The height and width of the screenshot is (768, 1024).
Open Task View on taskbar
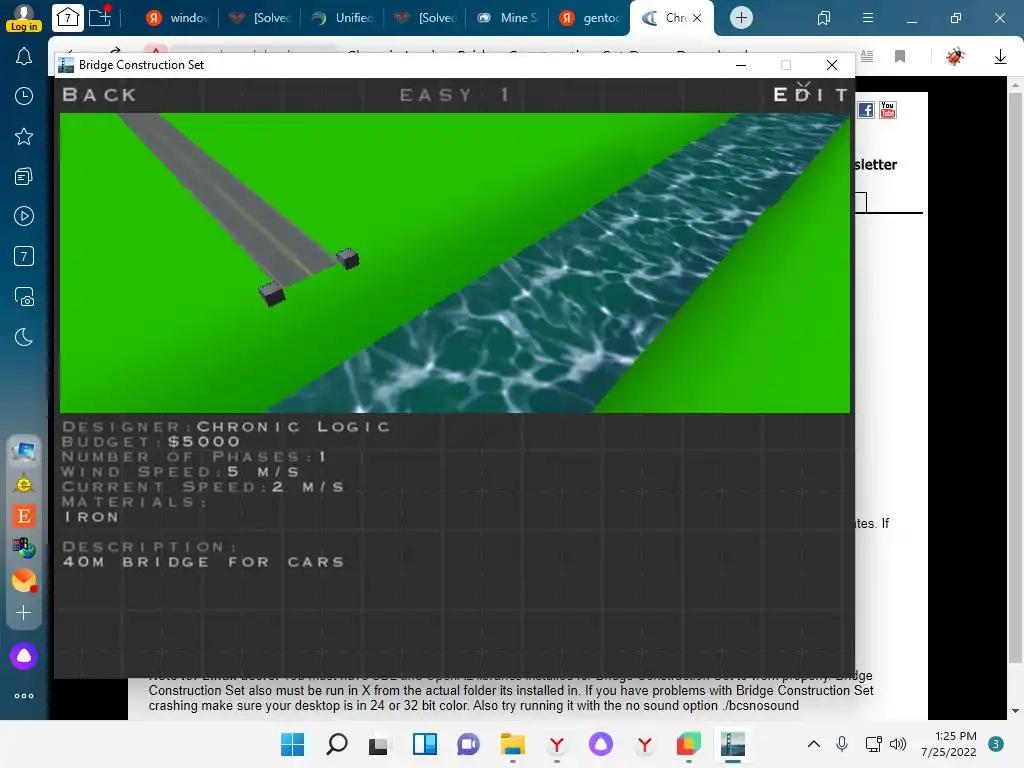(x=380, y=744)
